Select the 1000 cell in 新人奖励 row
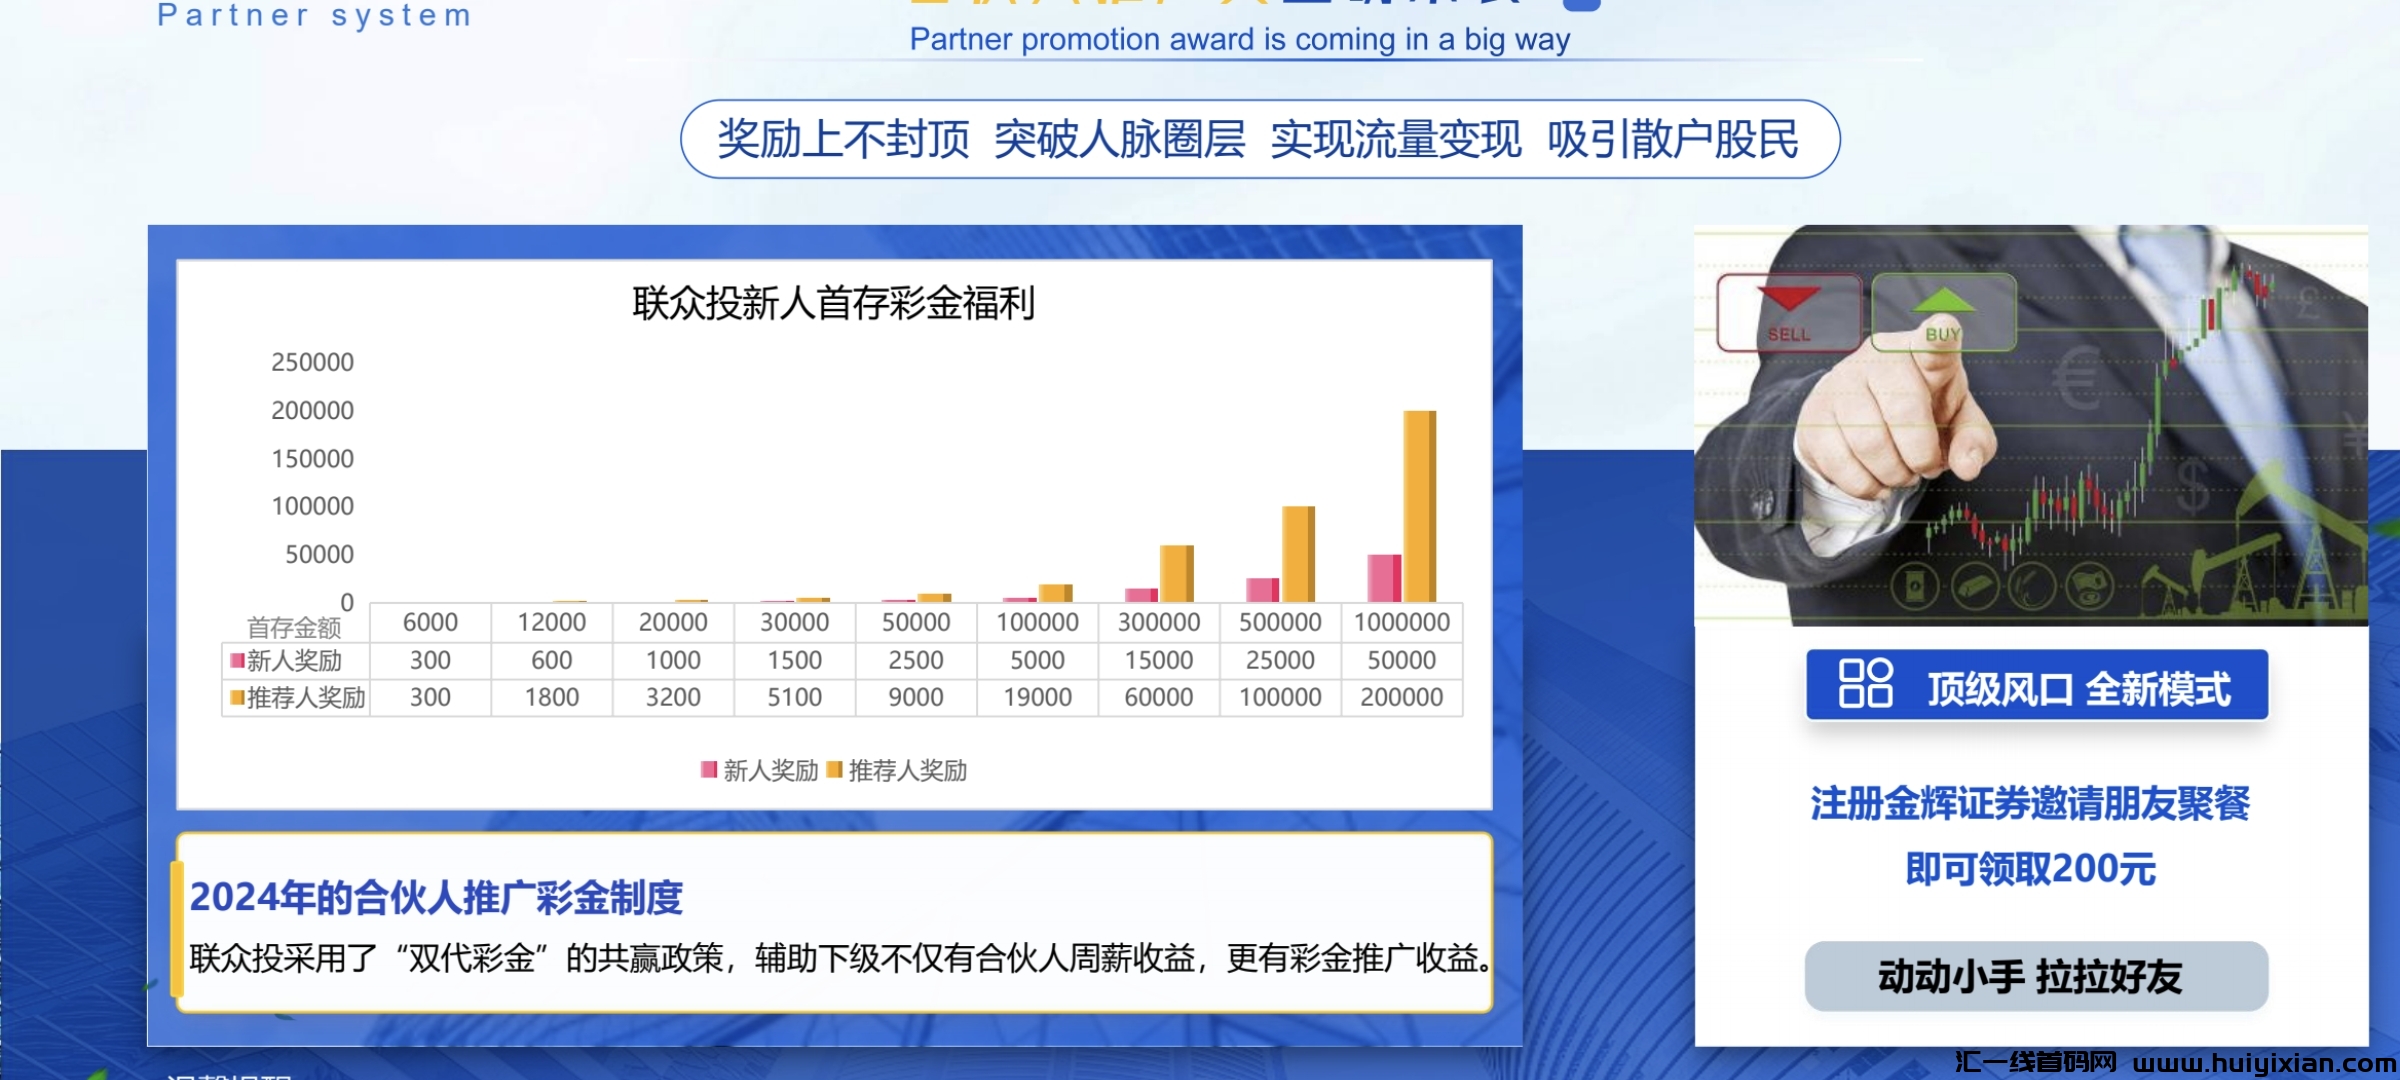The height and width of the screenshot is (1080, 2400). click(x=673, y=660)
